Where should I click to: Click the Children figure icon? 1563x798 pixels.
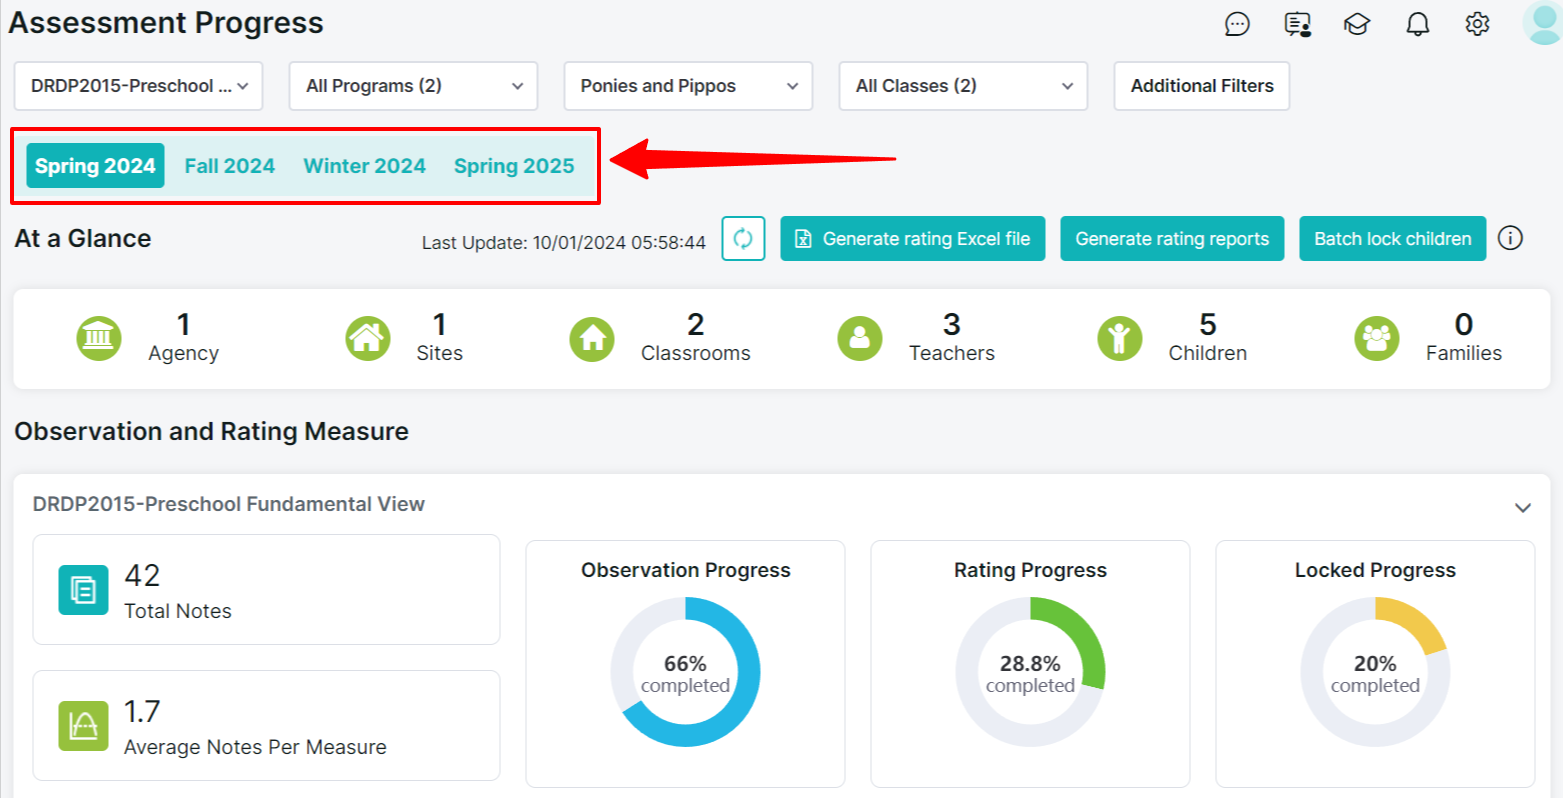[x=1120, y=338]
